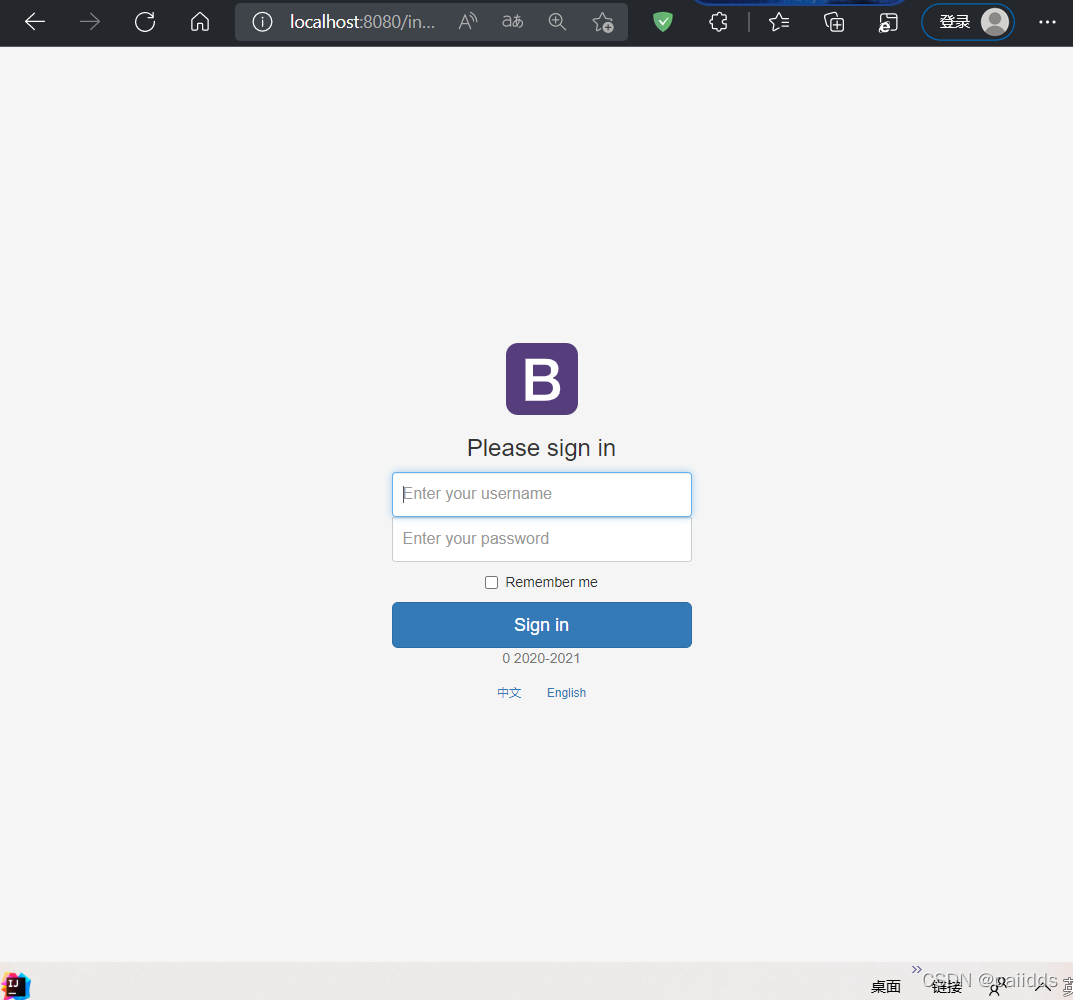Click the zoom magnifier icon
This screenshot has height=1000, width=1073.
558,22
